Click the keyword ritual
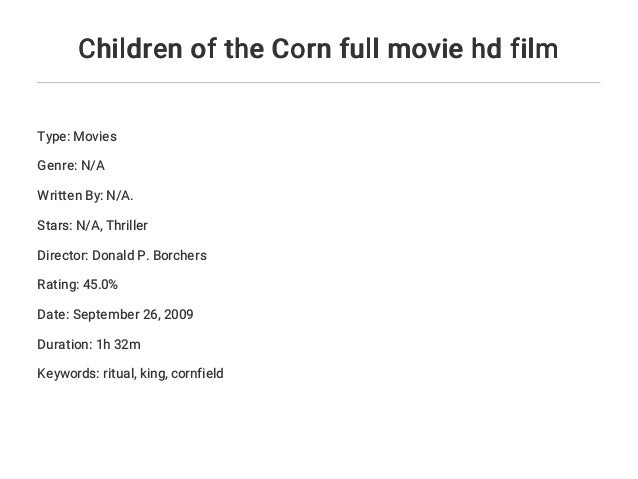The image size is (638, 479). tap(119, 374)
